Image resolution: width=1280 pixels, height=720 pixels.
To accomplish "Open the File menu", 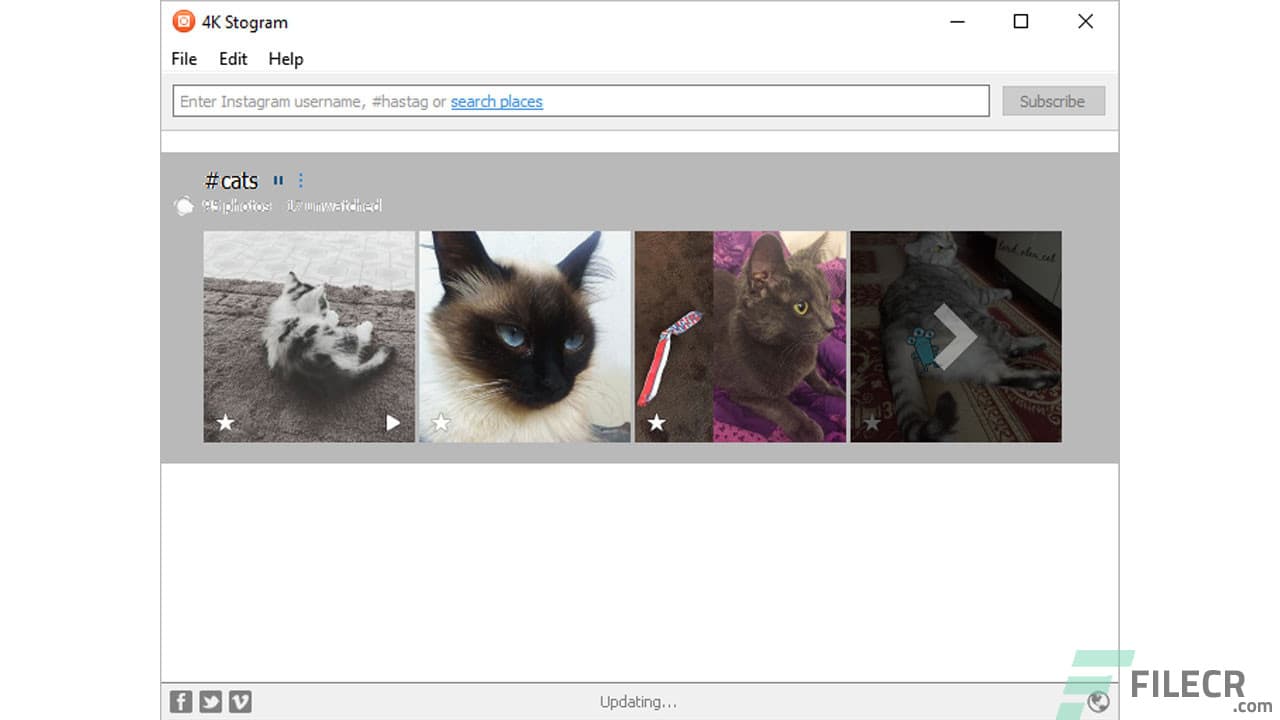I will (183, 59).
